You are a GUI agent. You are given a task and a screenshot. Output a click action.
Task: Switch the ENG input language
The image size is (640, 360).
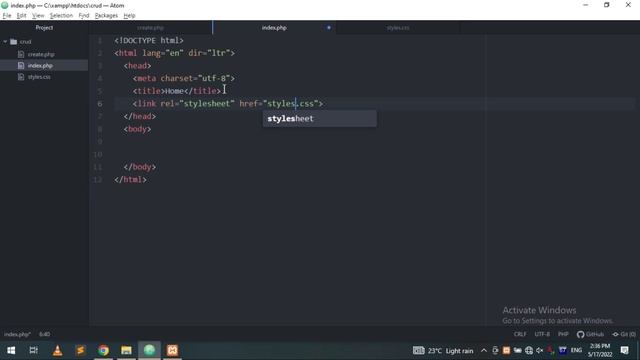click(576, 351)
